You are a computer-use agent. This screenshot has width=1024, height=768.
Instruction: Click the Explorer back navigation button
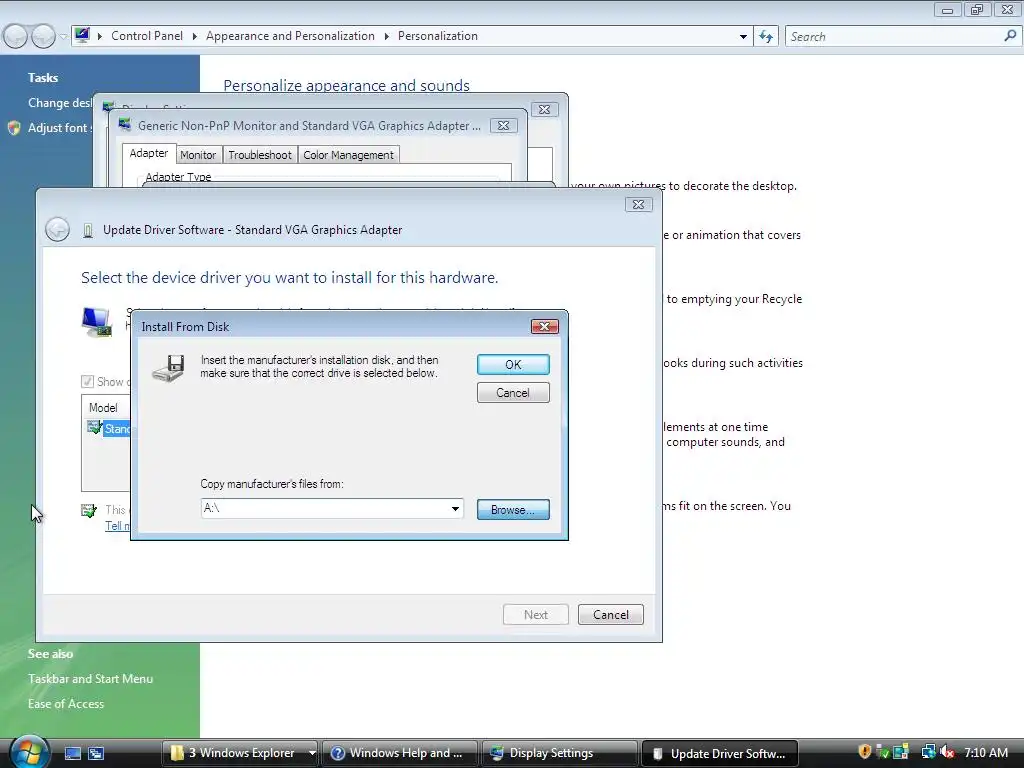point(16,36)
